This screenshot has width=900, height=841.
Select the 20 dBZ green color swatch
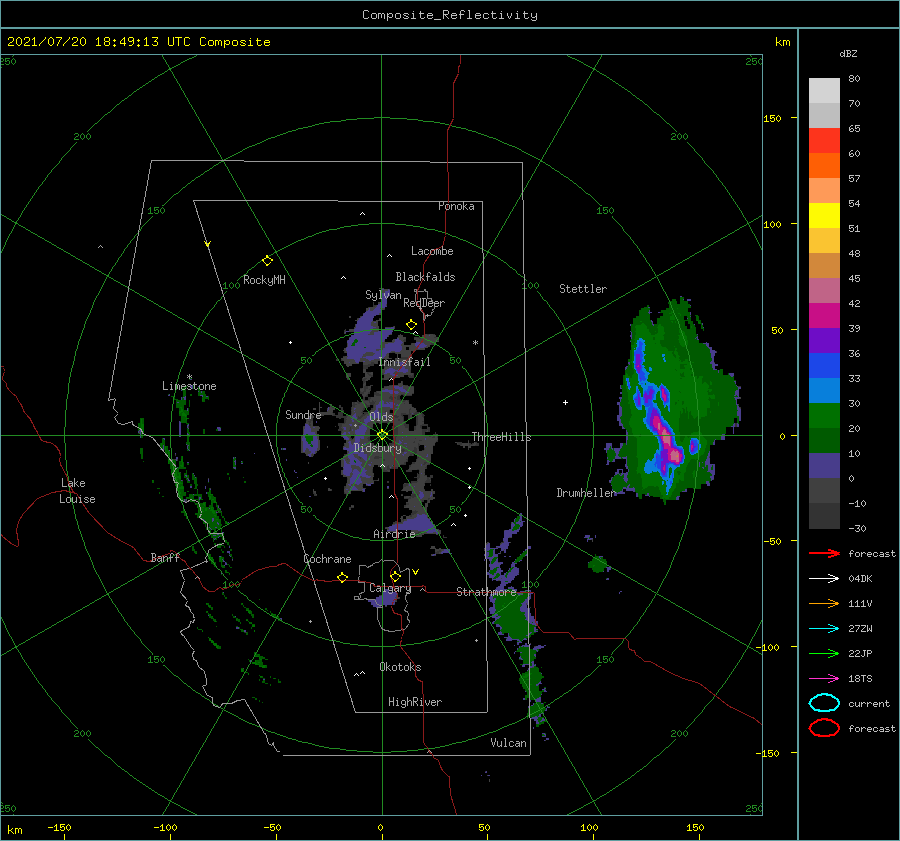click(824, 415)
